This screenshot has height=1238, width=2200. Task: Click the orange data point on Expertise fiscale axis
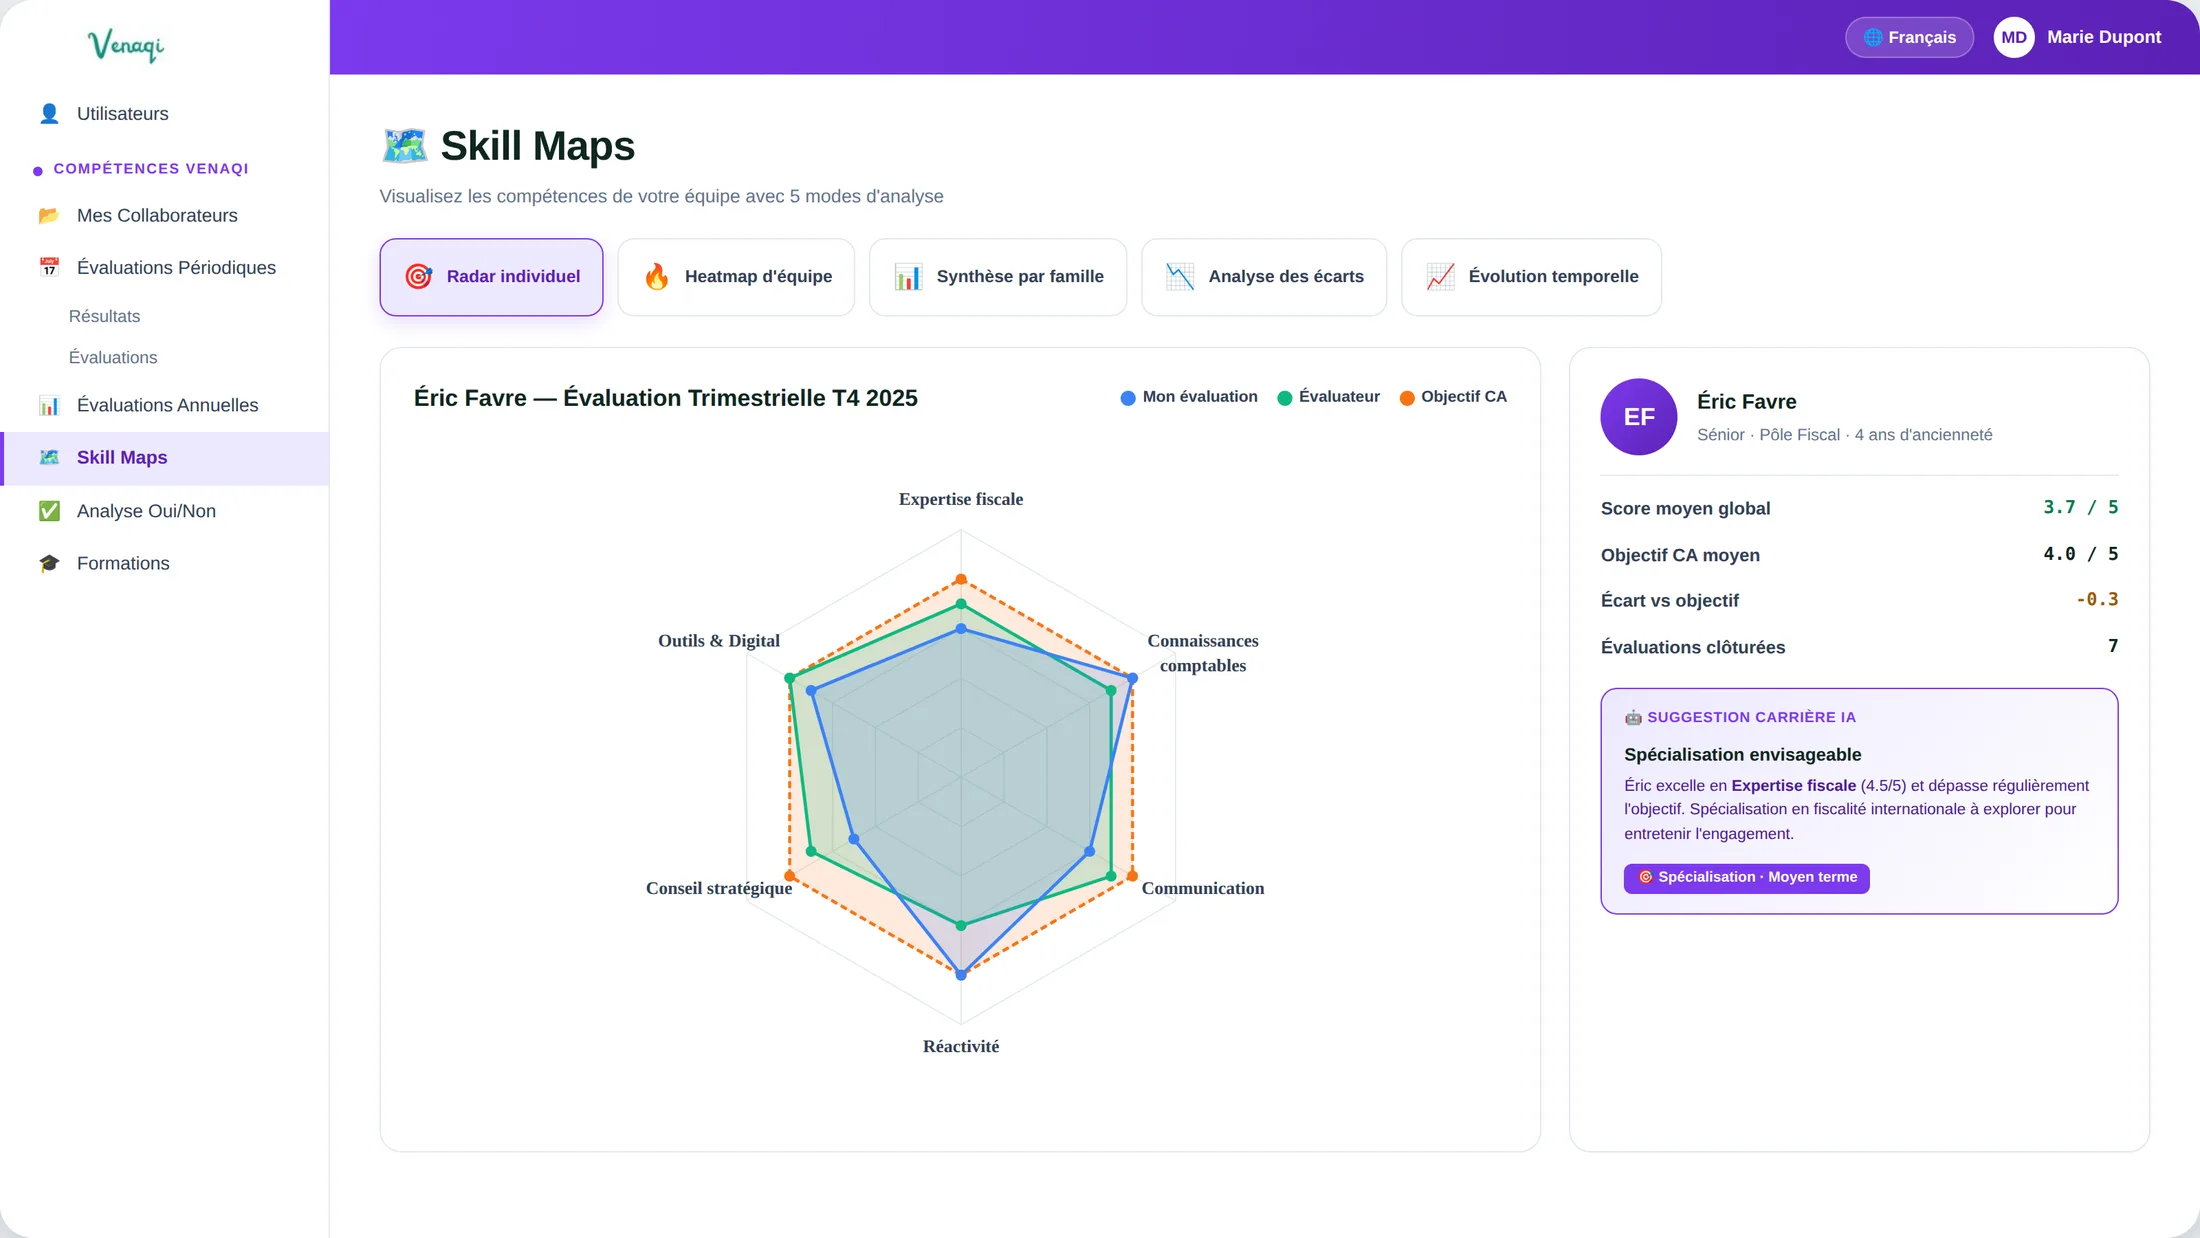(961, 579)
